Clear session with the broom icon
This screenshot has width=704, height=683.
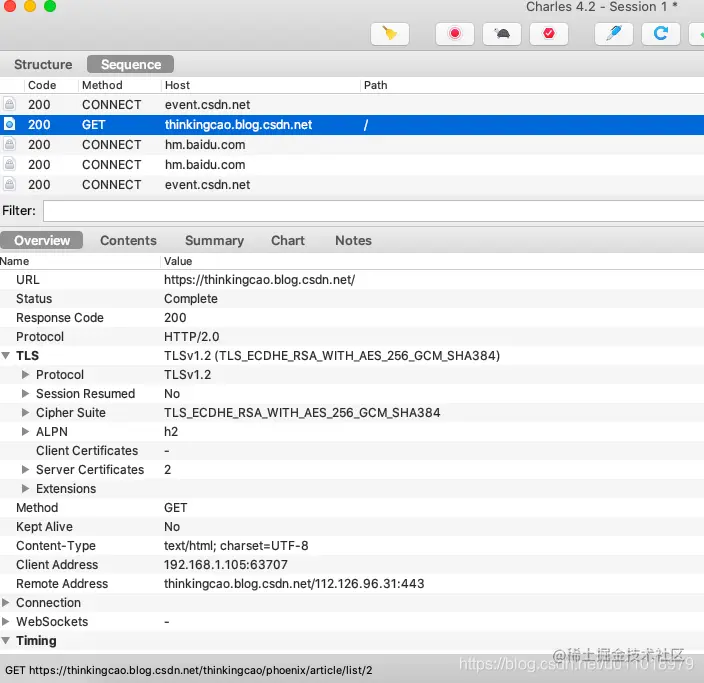tap(390, 34)
